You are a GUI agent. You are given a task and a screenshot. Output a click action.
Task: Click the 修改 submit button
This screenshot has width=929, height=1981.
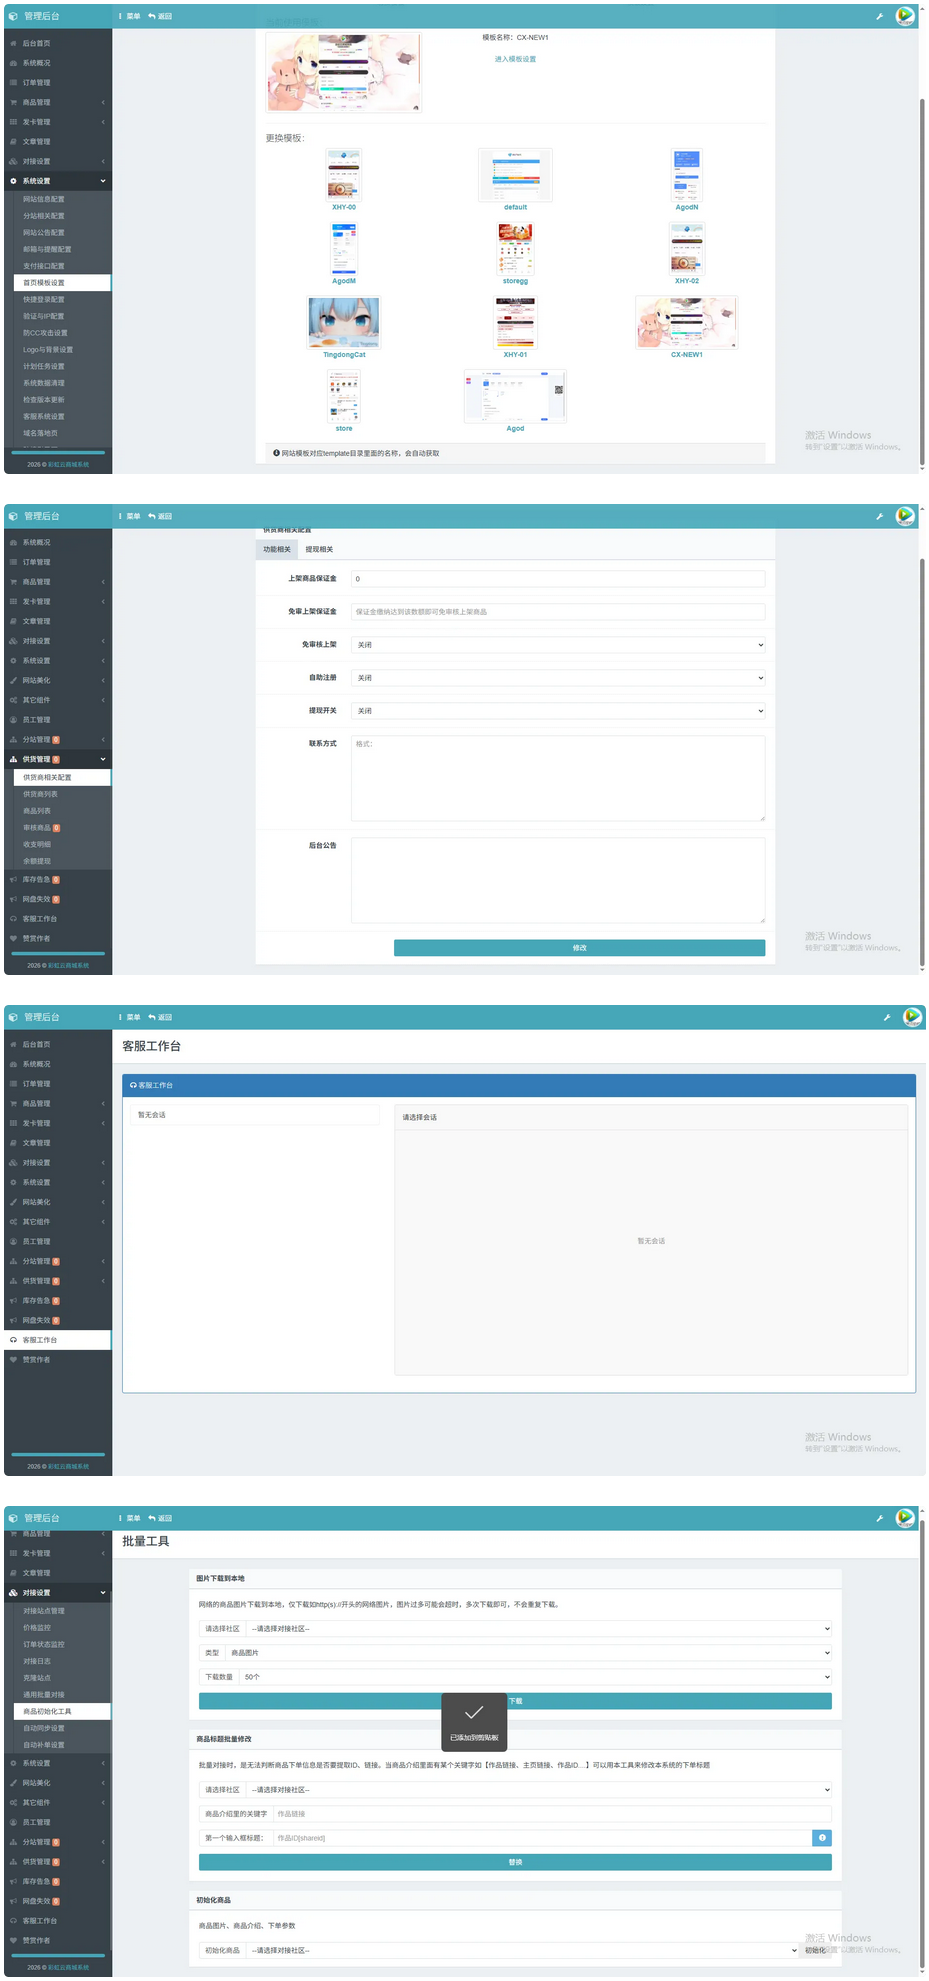click(579, 947)
